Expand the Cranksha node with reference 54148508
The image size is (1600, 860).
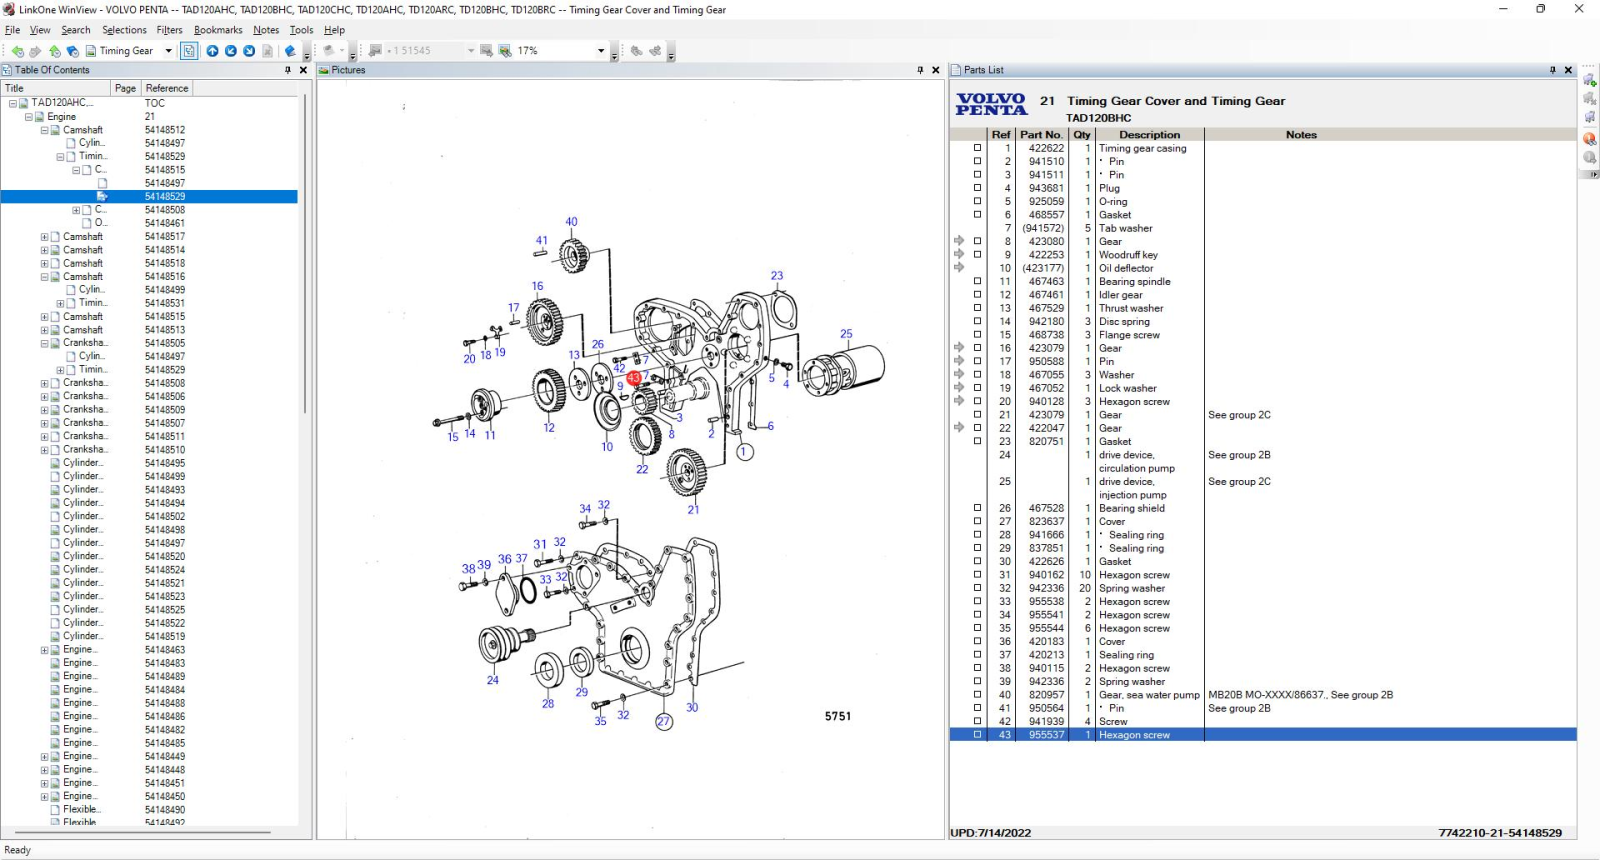click(44, 383)
